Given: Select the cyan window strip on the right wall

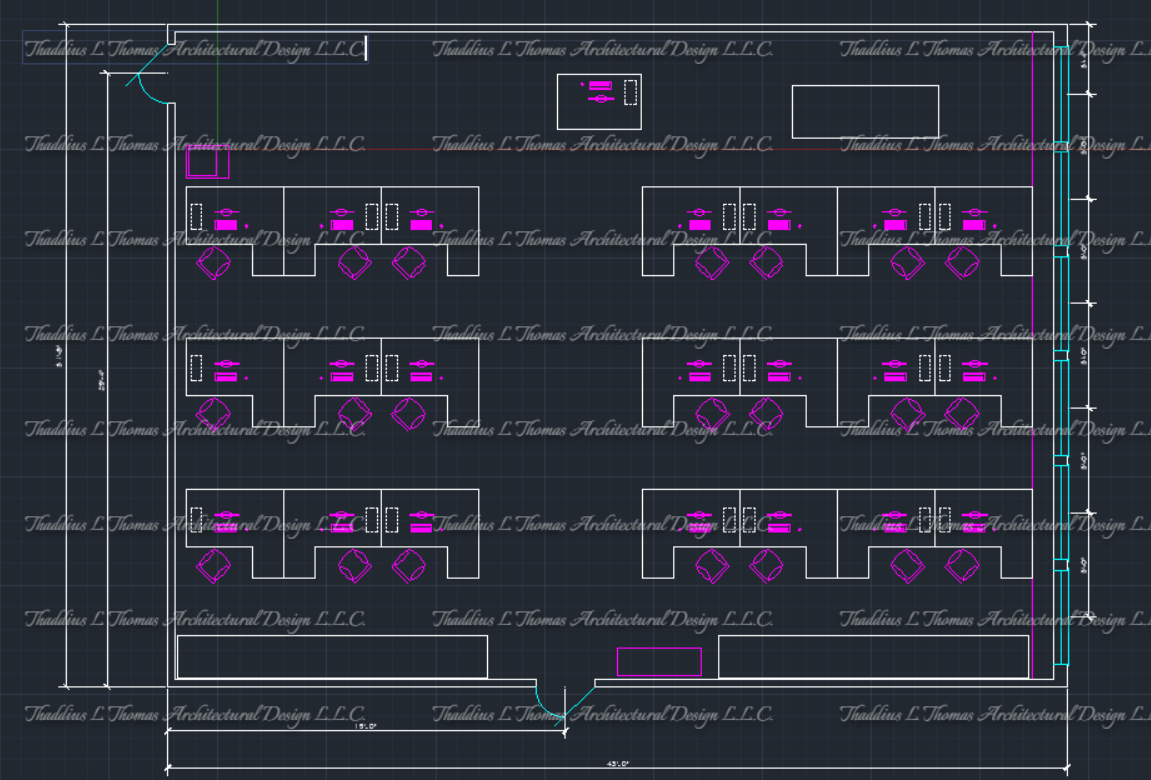Looking at the screenshot, I should pyautogui.click(x=1061, y=356).
